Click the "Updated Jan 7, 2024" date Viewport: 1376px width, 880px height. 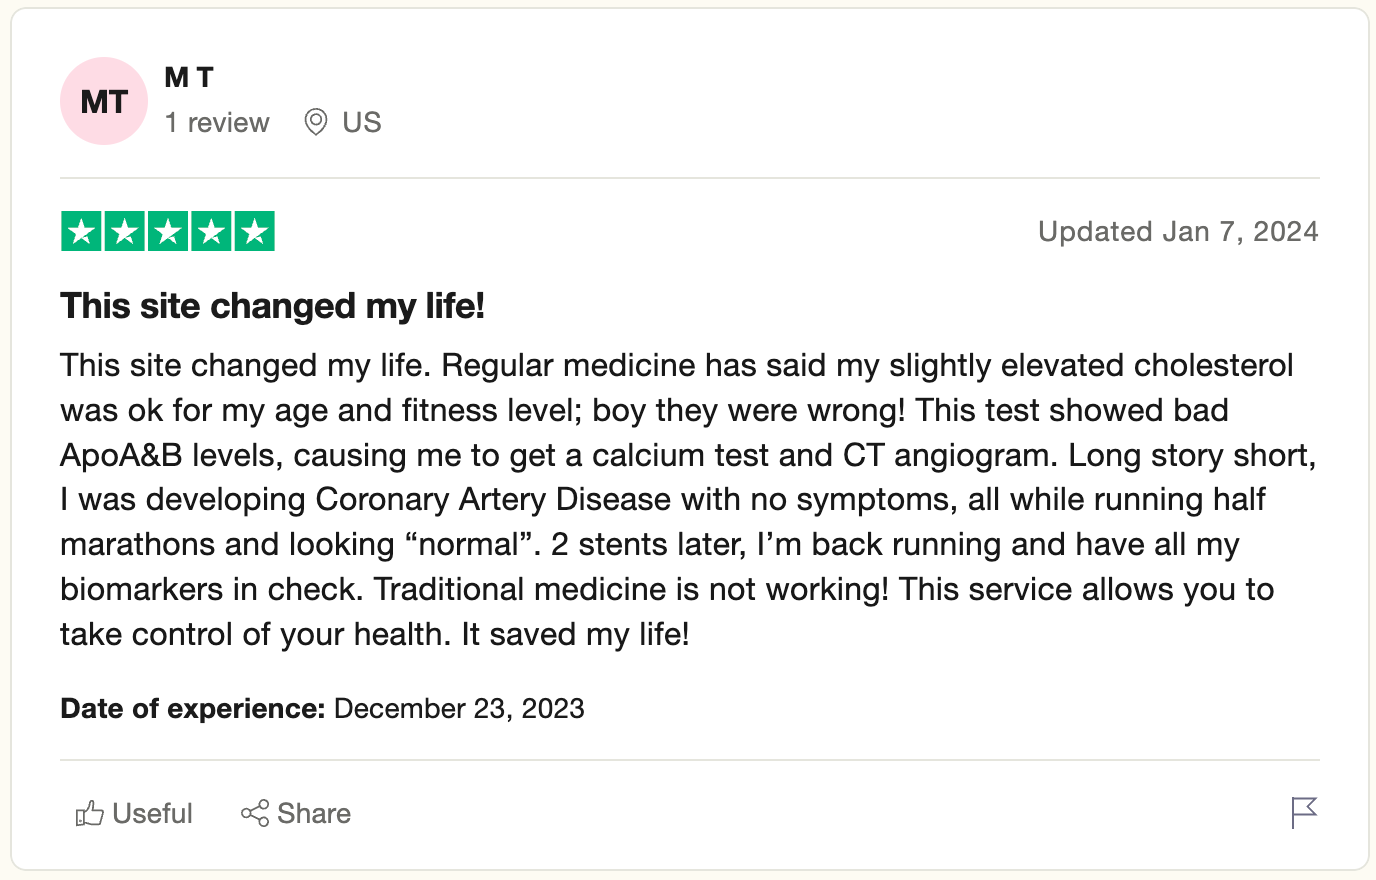1177,231
